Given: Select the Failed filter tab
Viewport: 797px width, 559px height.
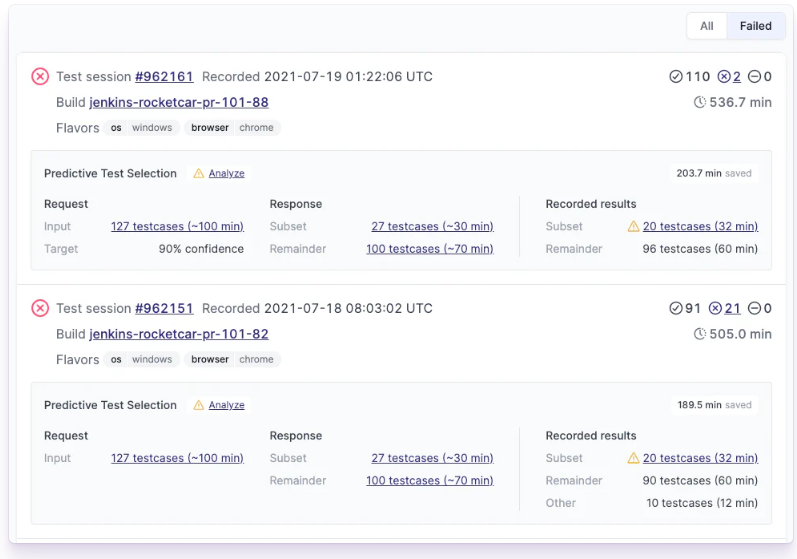Looking at the screenshot, I should (755, 26).
